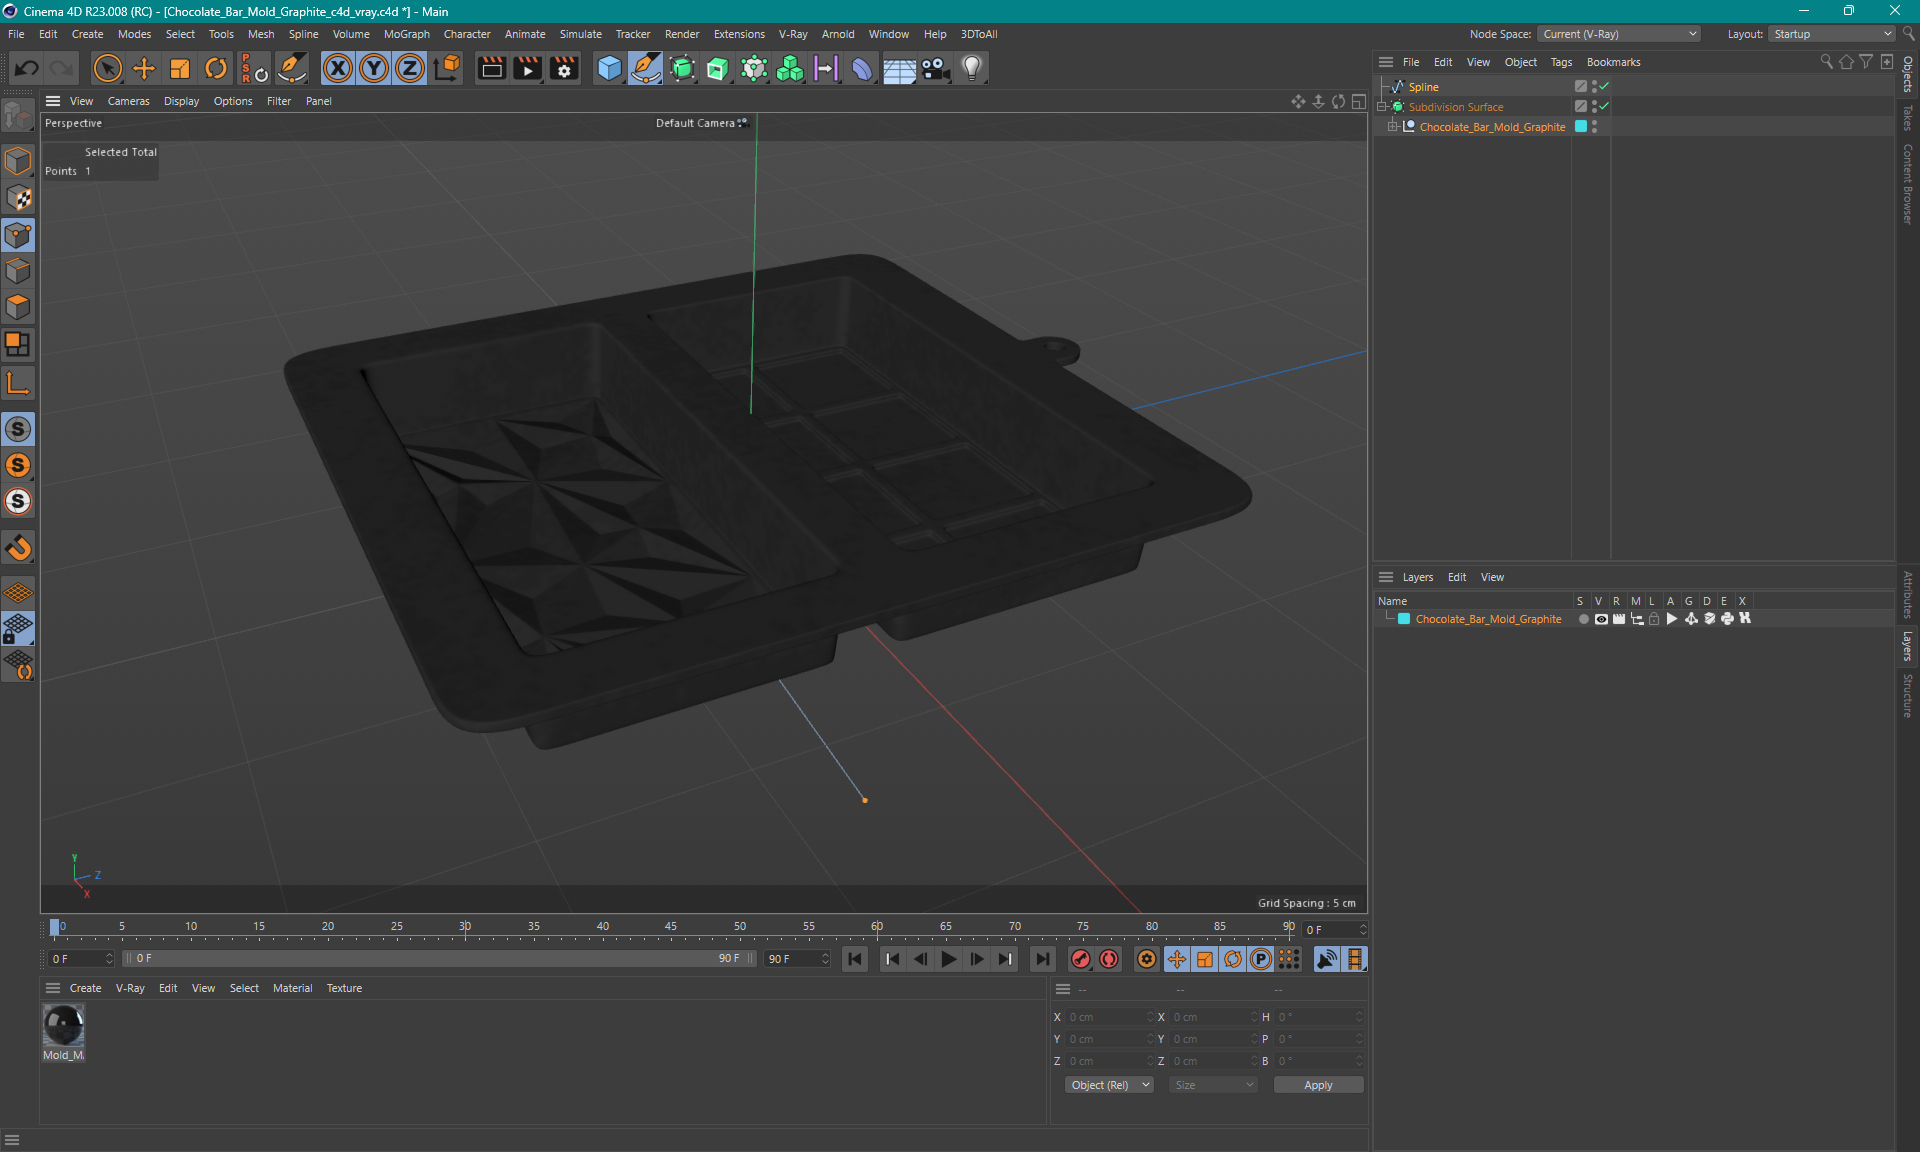Open Edit Render Settings icon
The height and width of the screenshot is (1152, 1920).
click(565, 68)
